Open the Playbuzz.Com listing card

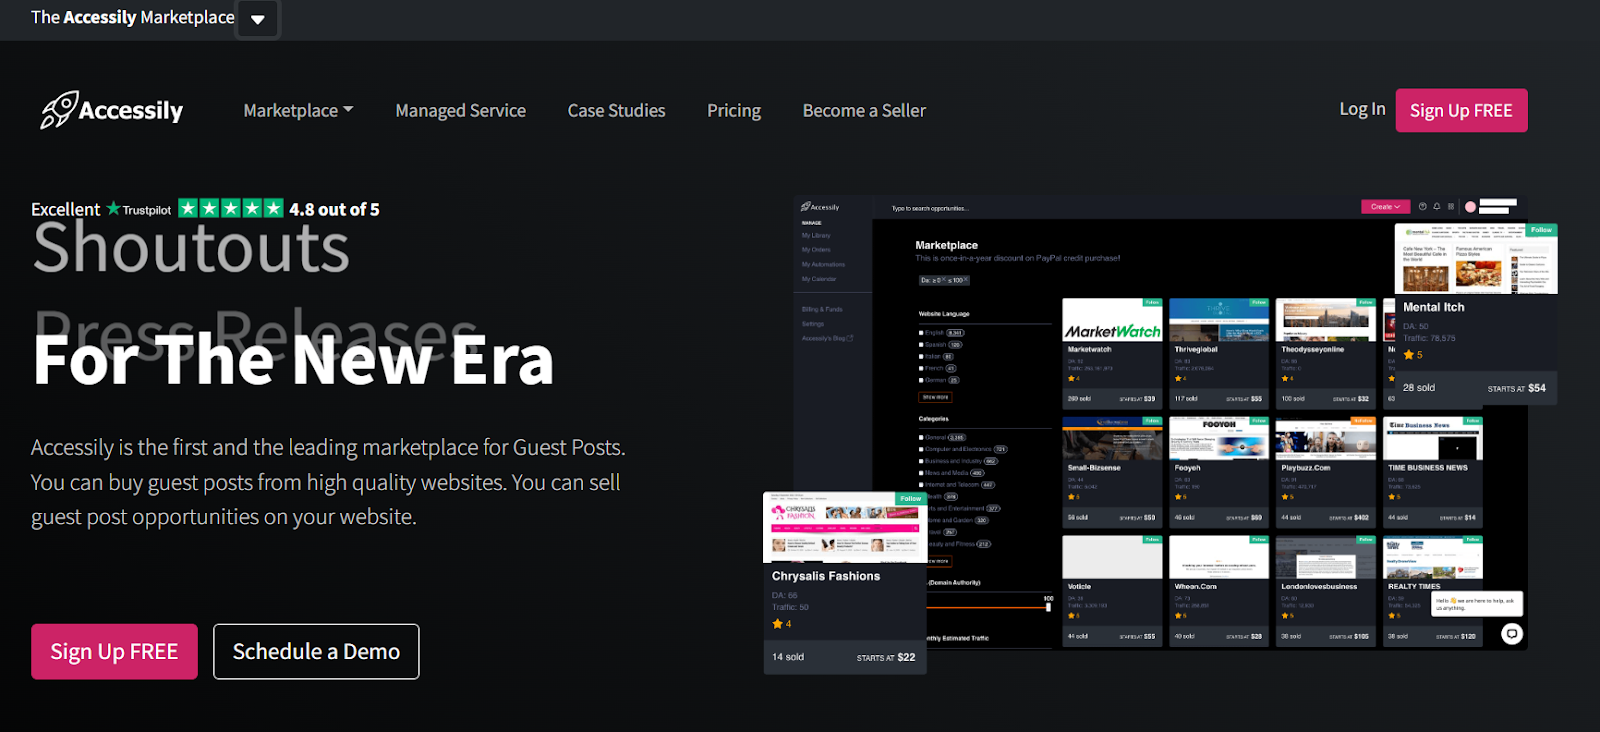tap(1326, 472)
